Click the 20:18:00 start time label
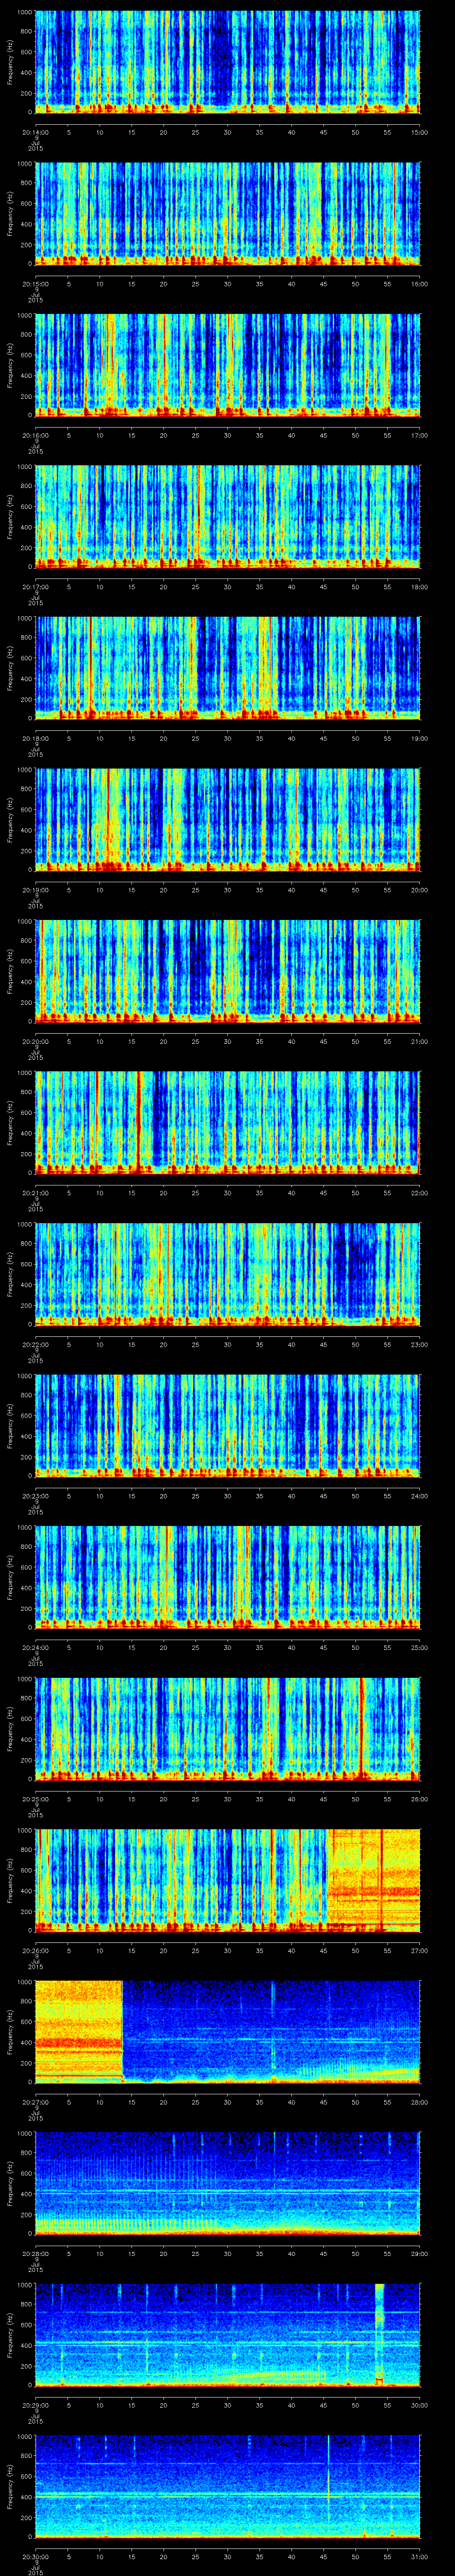Screen dimensions: 455x2576 pyautogui.click(x=36, y=738)
